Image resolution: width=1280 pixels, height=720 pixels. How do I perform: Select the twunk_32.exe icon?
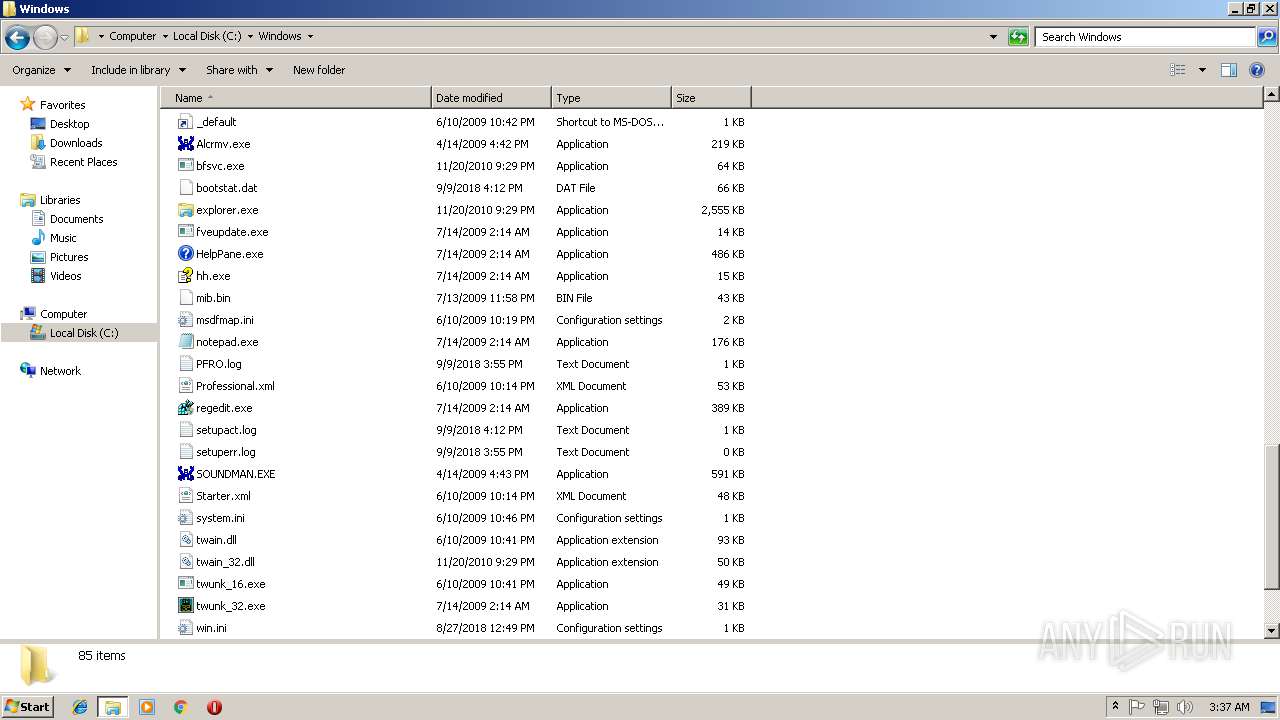tap(185, 606)
